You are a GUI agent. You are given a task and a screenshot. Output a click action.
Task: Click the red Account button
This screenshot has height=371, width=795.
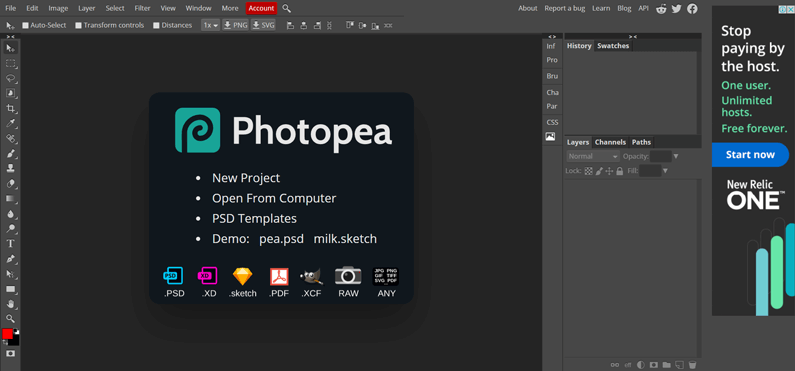click(262, 8)
